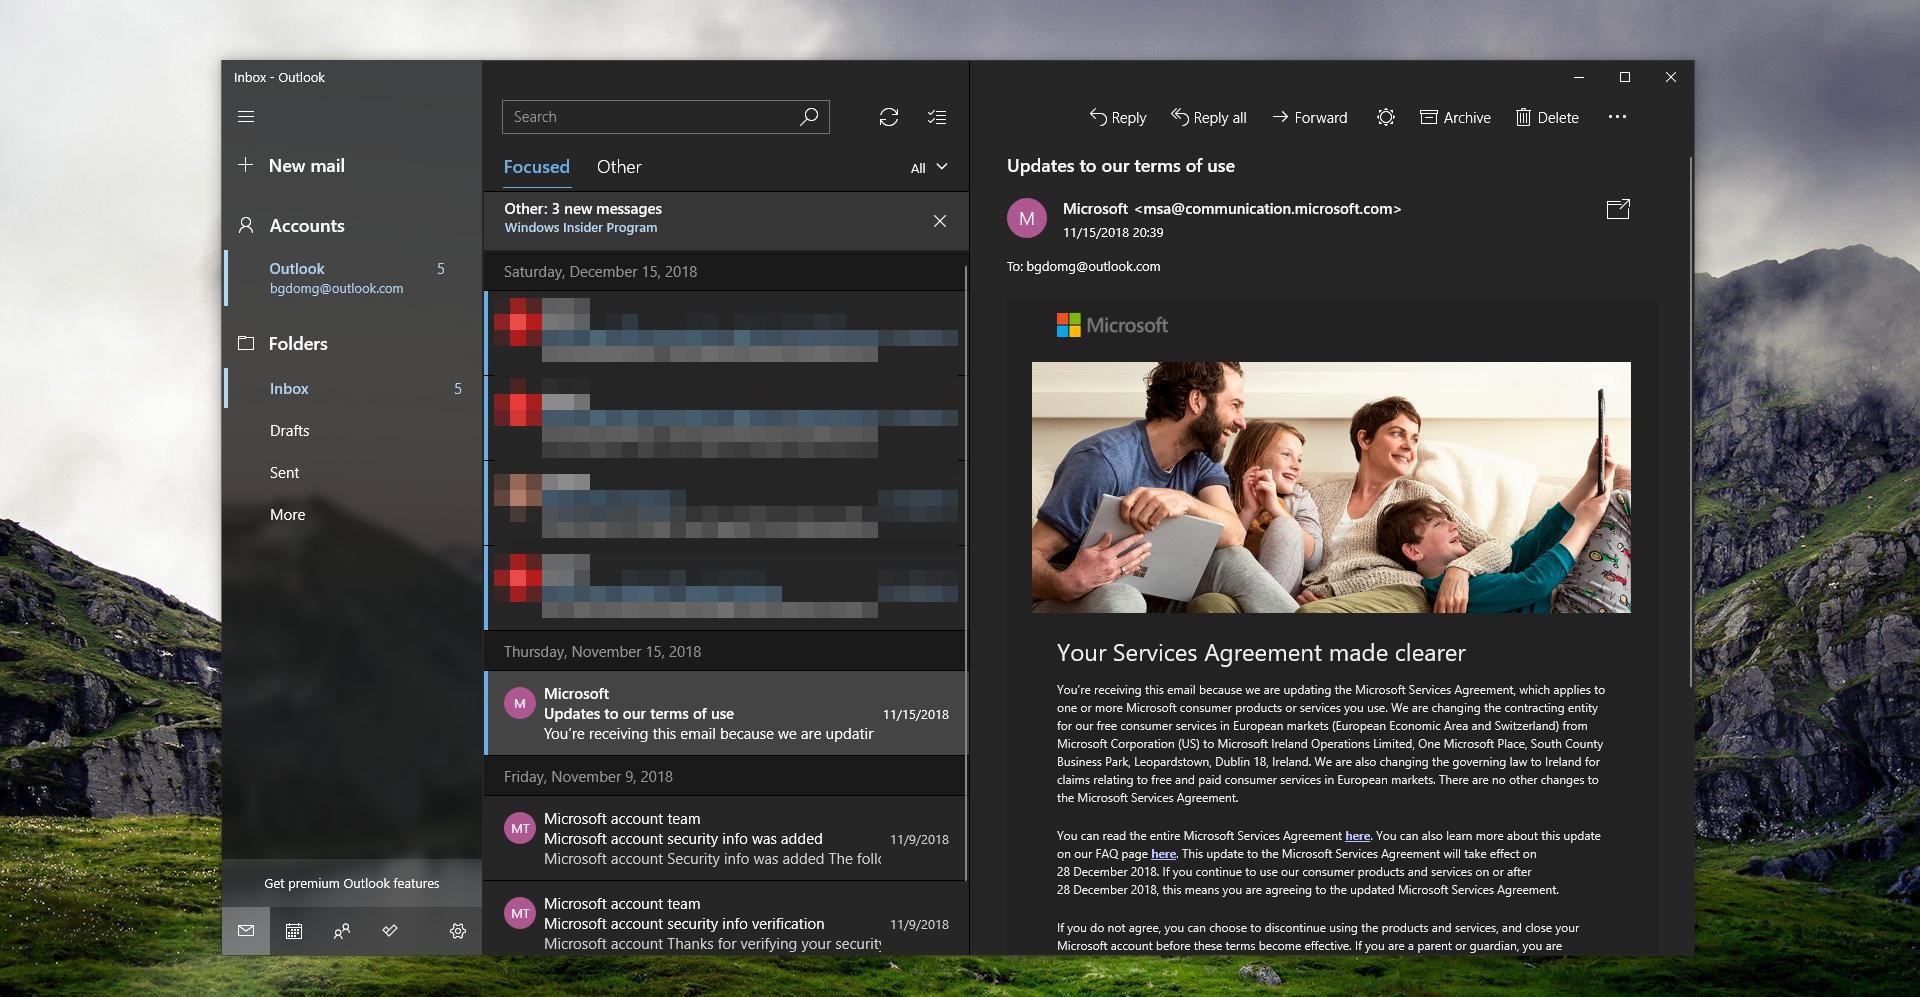Open the first 'here' Services Agreement link
Viewport: 1920px width, 997px height.
click(1357, 836)
